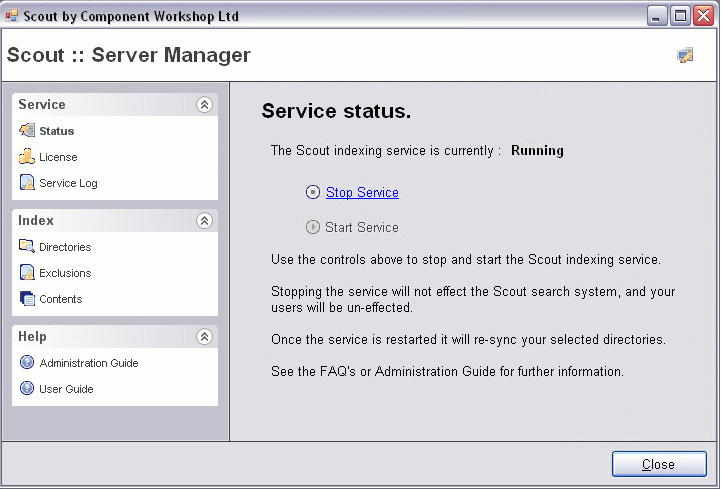
Task: Click the Close button
Action: [x=659, y=464]
